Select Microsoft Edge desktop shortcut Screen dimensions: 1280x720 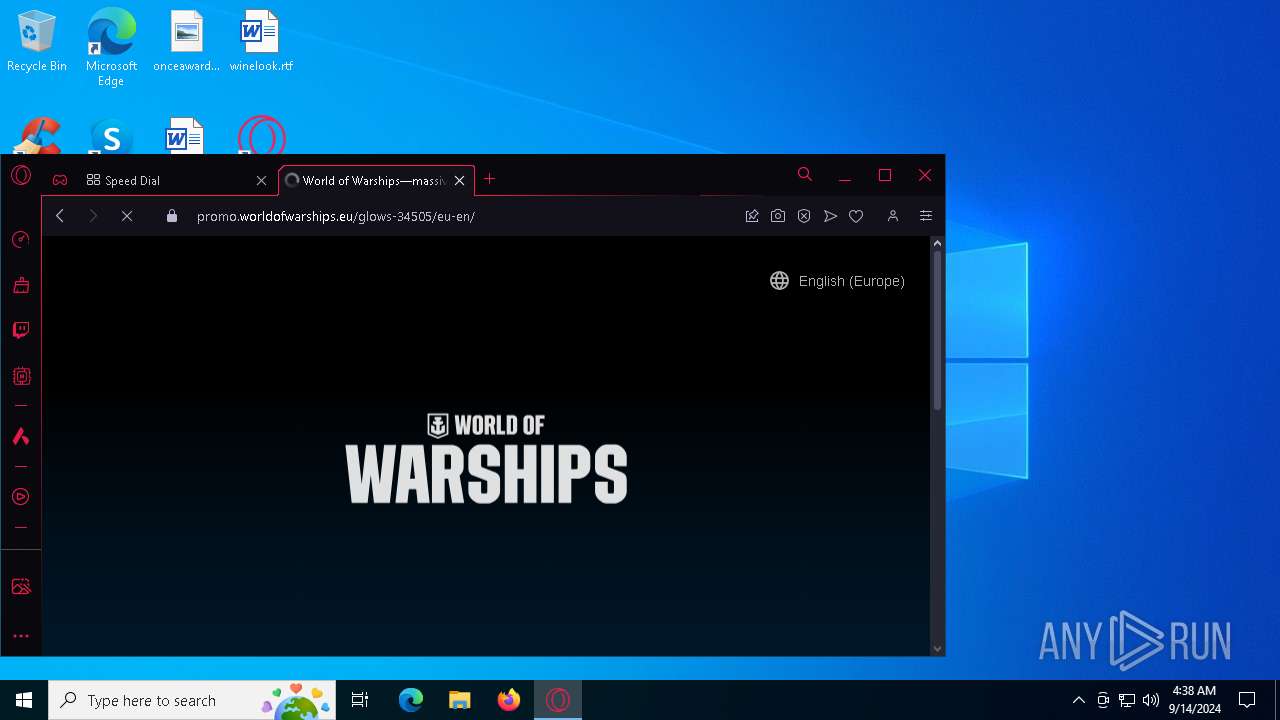tap(111, 47)
